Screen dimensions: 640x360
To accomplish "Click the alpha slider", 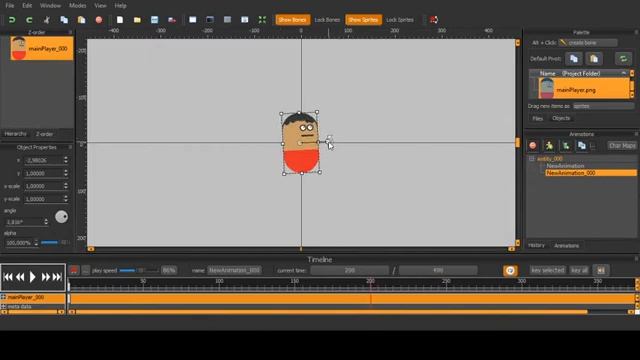I will [x=56, y=242].
